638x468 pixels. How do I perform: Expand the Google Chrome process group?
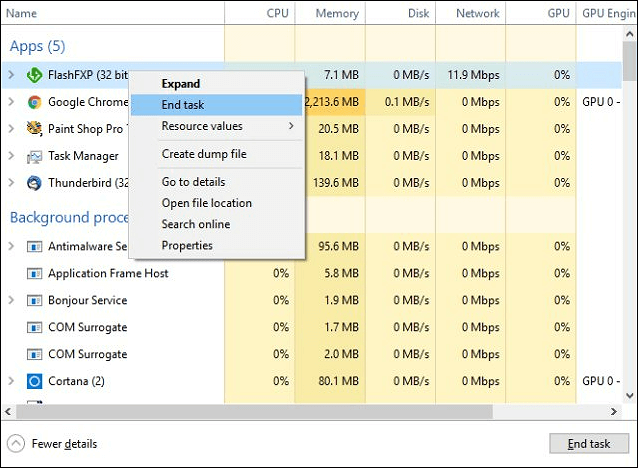(x=11, y=102)
